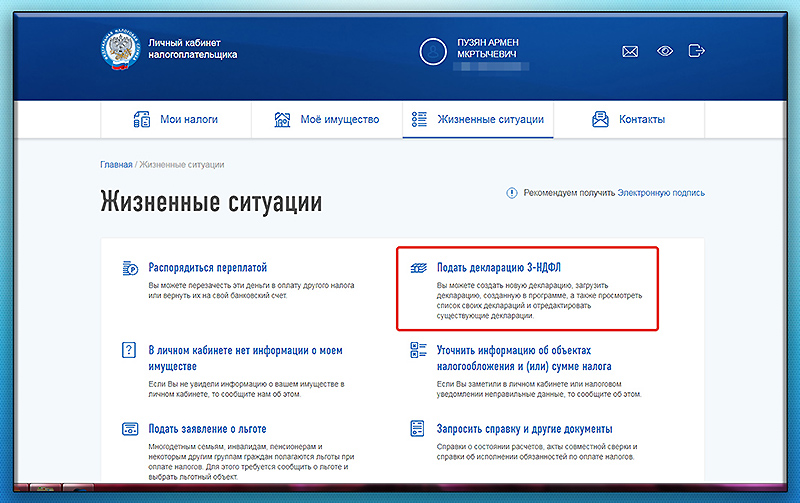Click the document icon for Запросить справку
Viewport: 800px width, 503px height.
417,429
